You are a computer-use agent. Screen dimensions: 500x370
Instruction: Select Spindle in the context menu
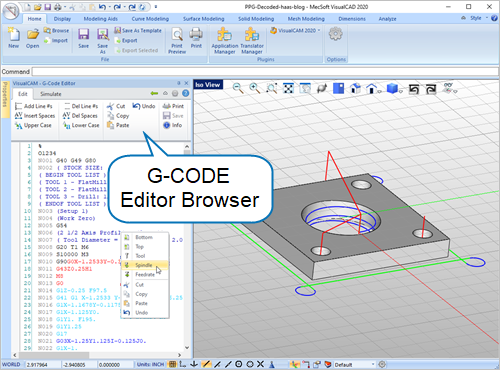click(144, 265)
